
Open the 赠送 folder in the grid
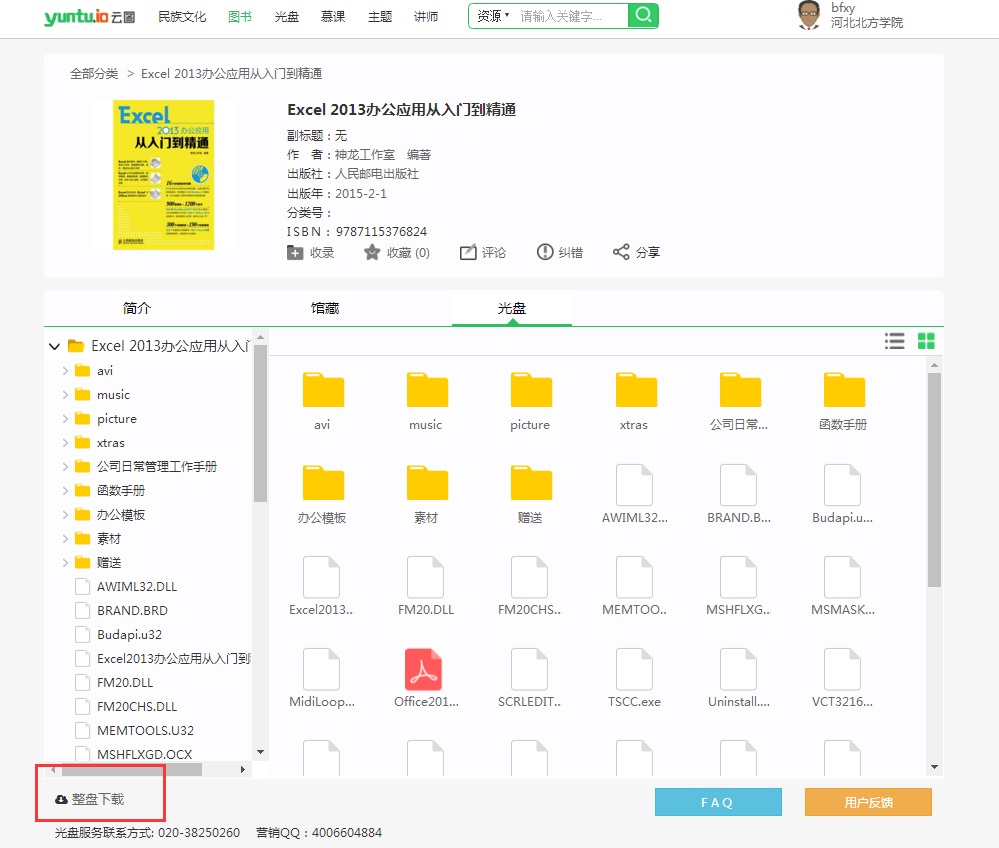531,483
